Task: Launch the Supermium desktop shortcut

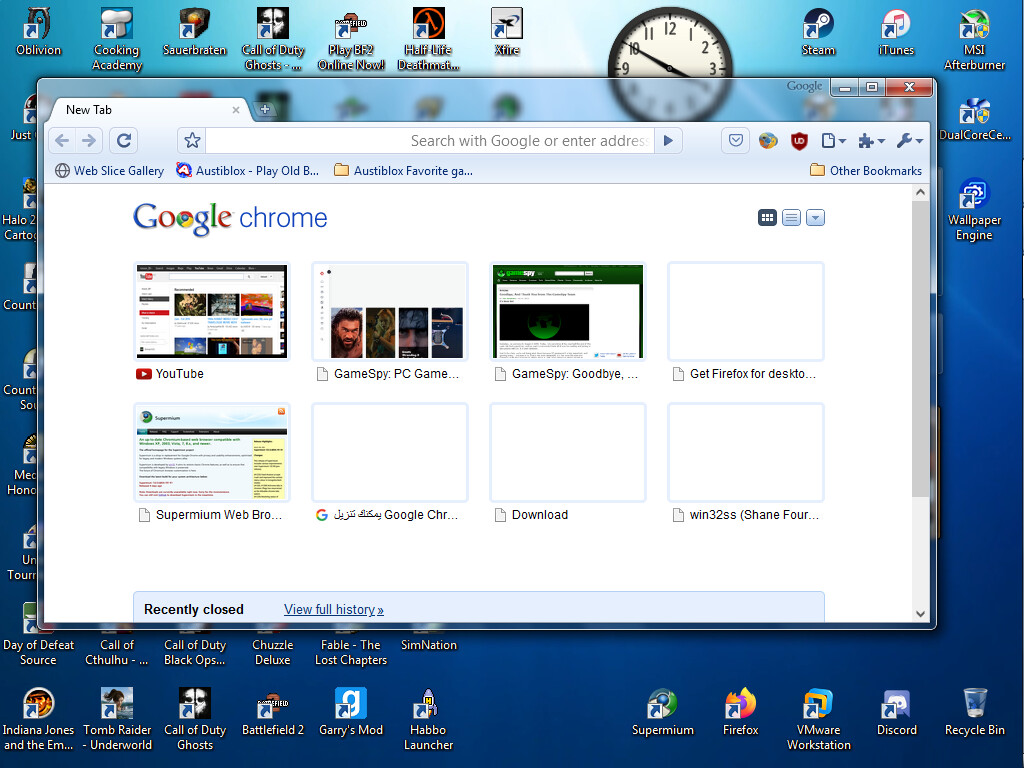Action: pyautogui.click(x=662, y=712)
